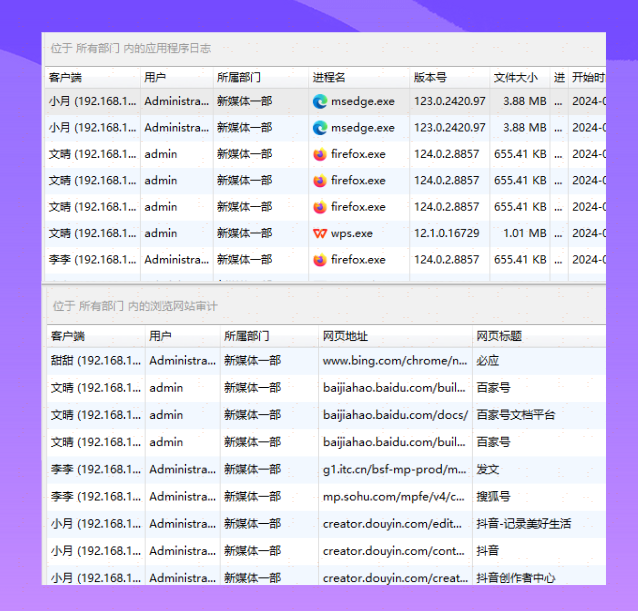Click the 开始时 column header in application log
This screenshot has height=611, width=638.
(588, 77)
